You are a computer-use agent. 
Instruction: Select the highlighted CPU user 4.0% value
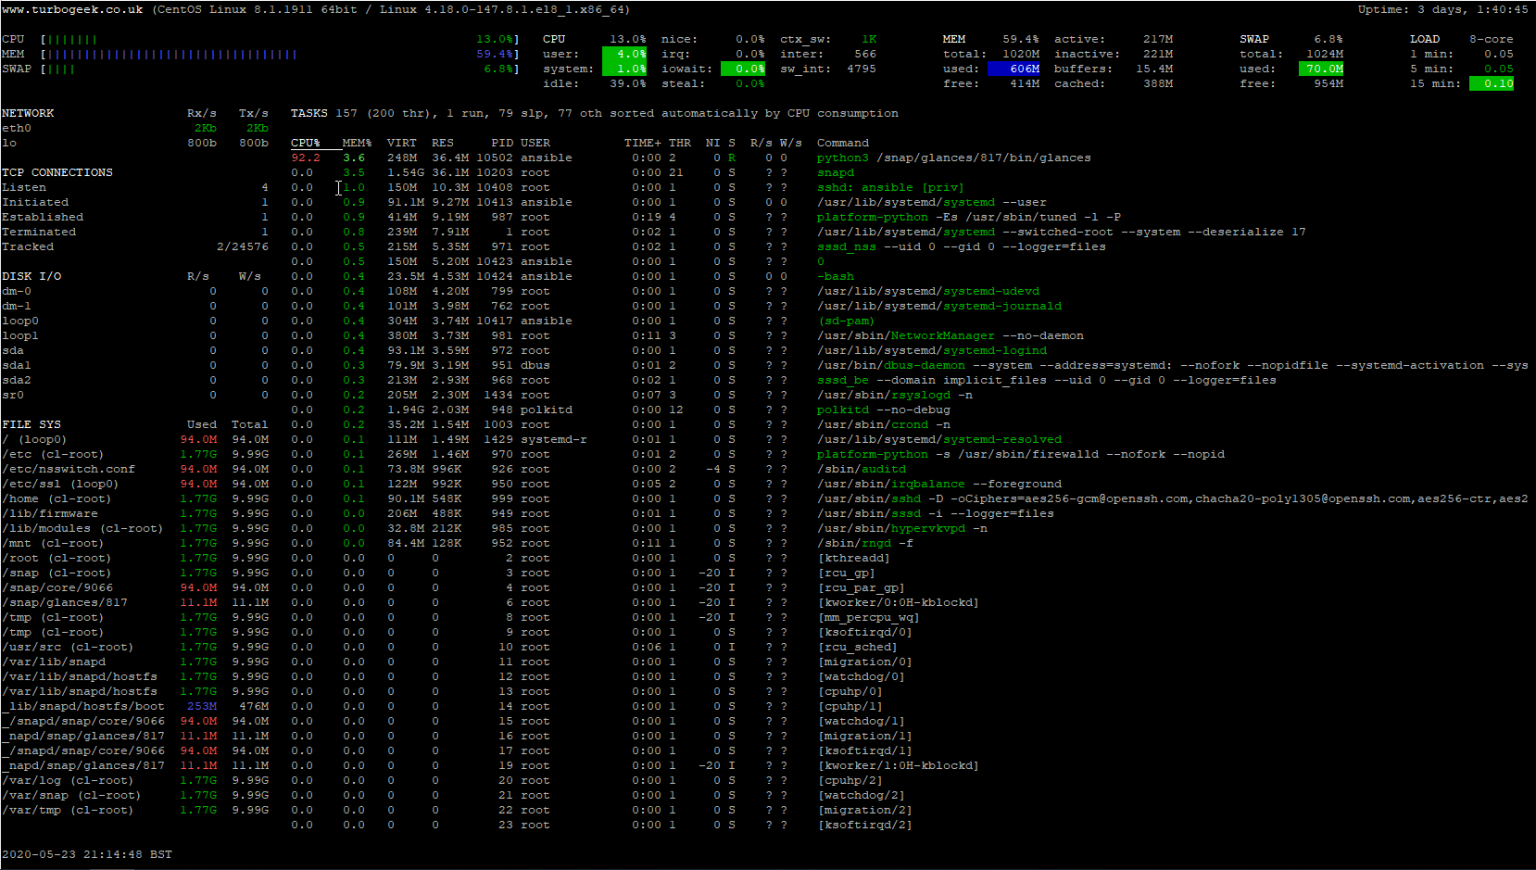[x=624, y=54]
